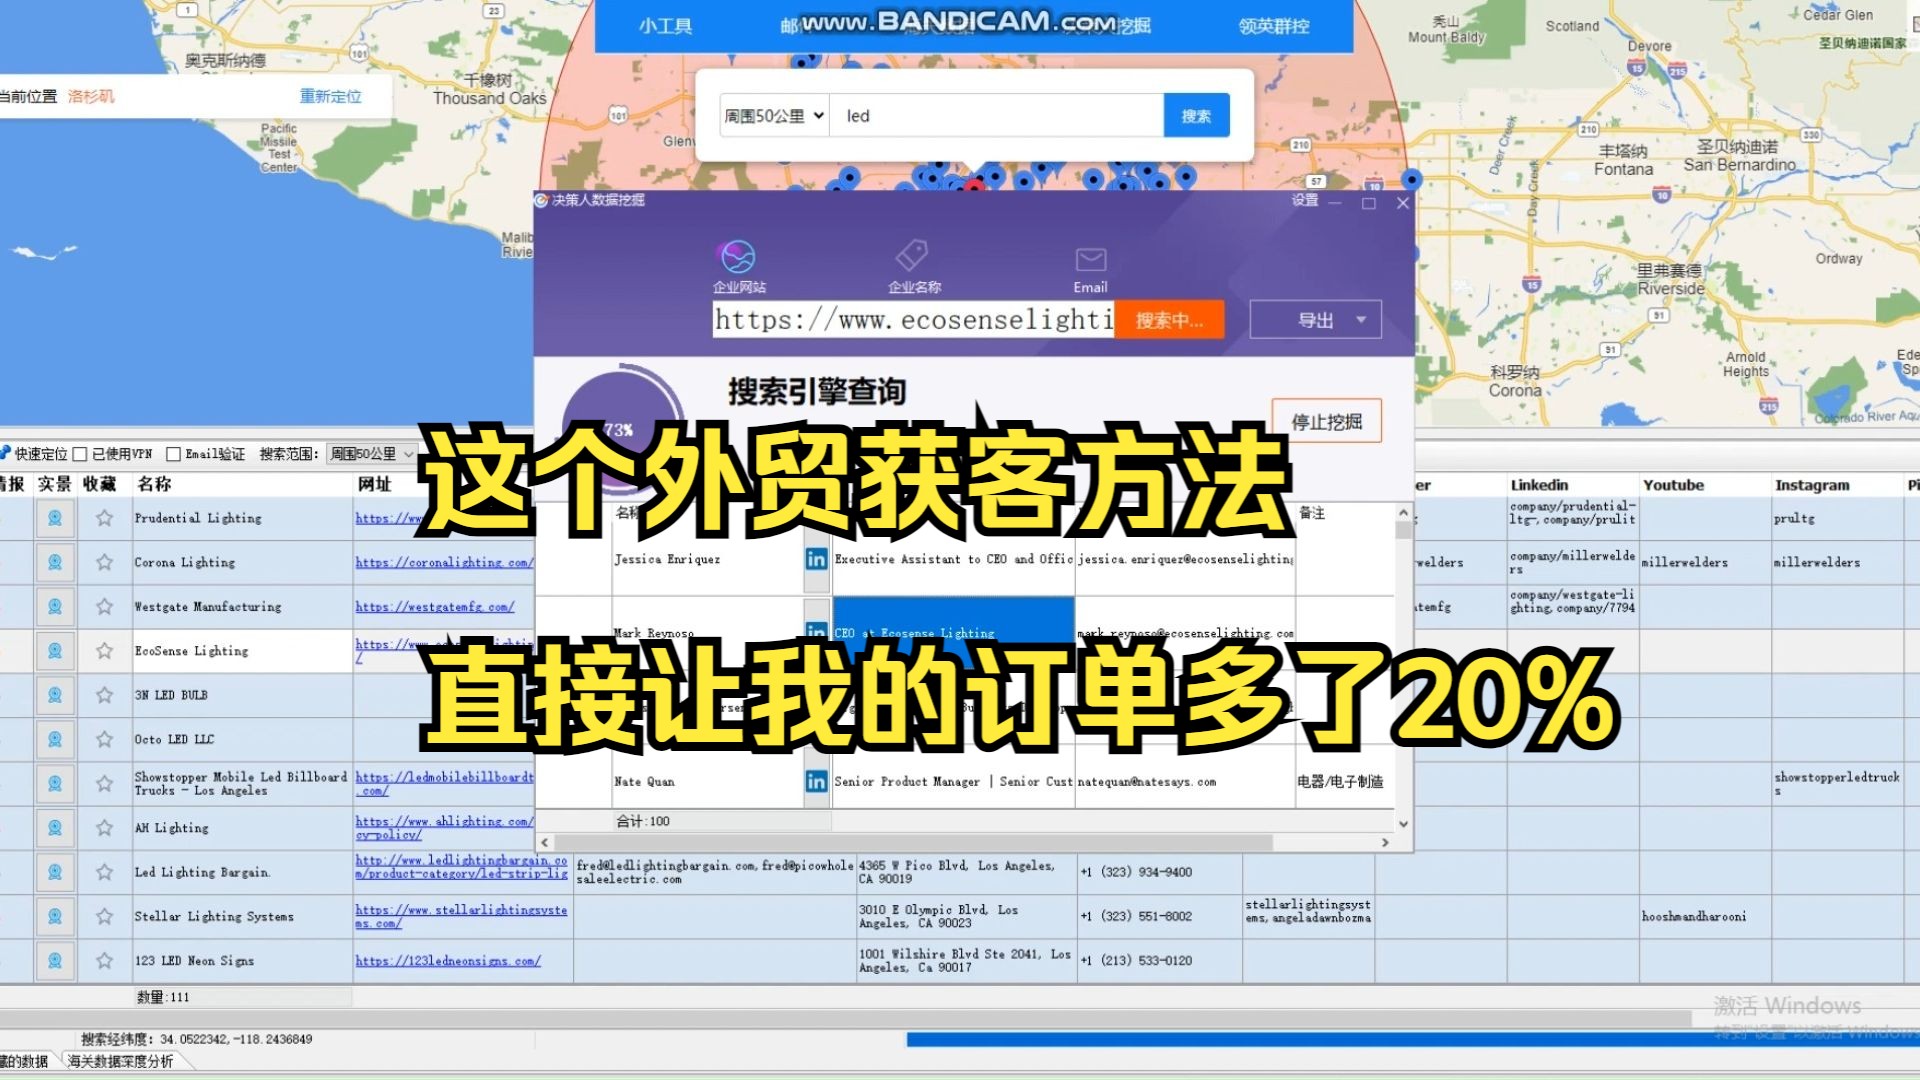The height and width of the screenshot is (1080, 1920).
Task: Favorite AH Lighting with star icon
Action: pos(104,828)
